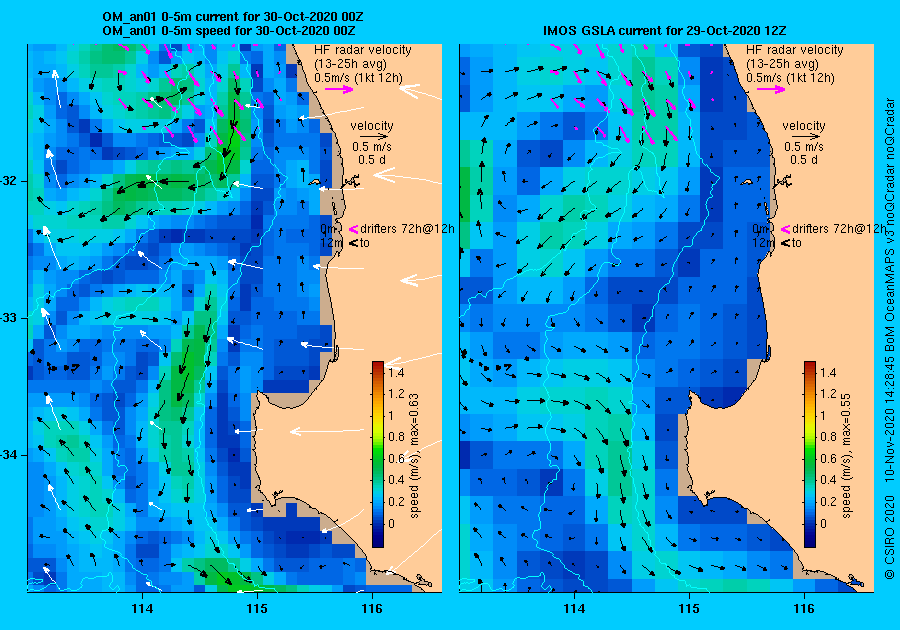Click longitude label 114 under OM_an01 panel

(142, 609)
